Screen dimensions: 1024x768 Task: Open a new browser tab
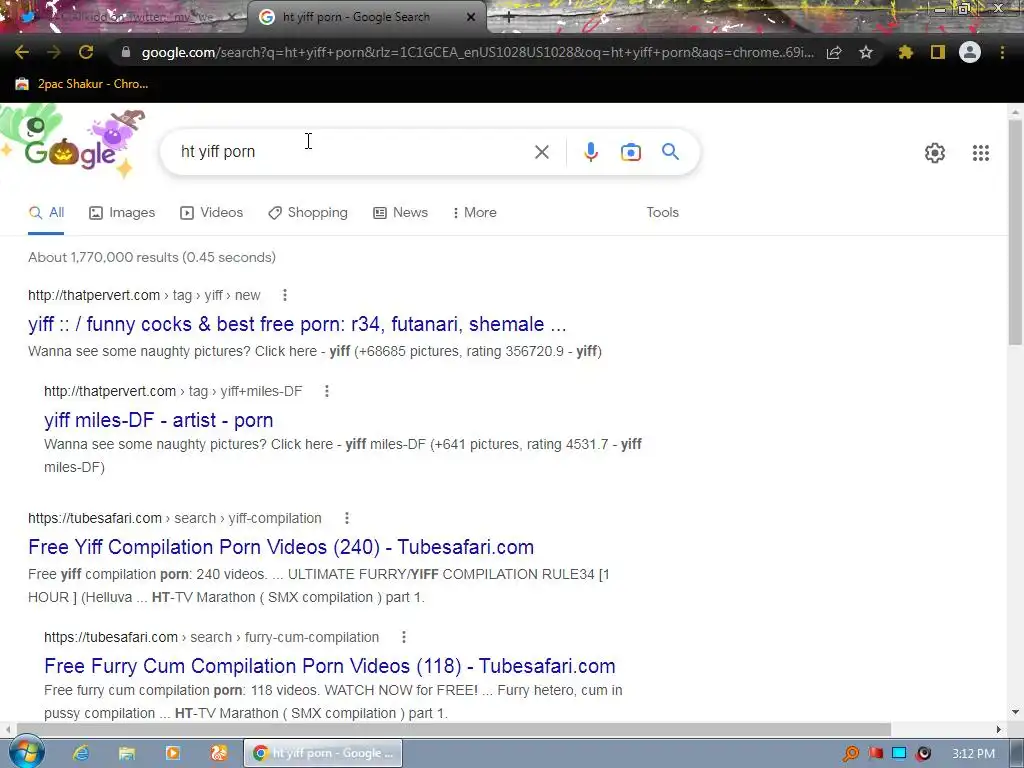pyautogui.click(x=509, y=17)
